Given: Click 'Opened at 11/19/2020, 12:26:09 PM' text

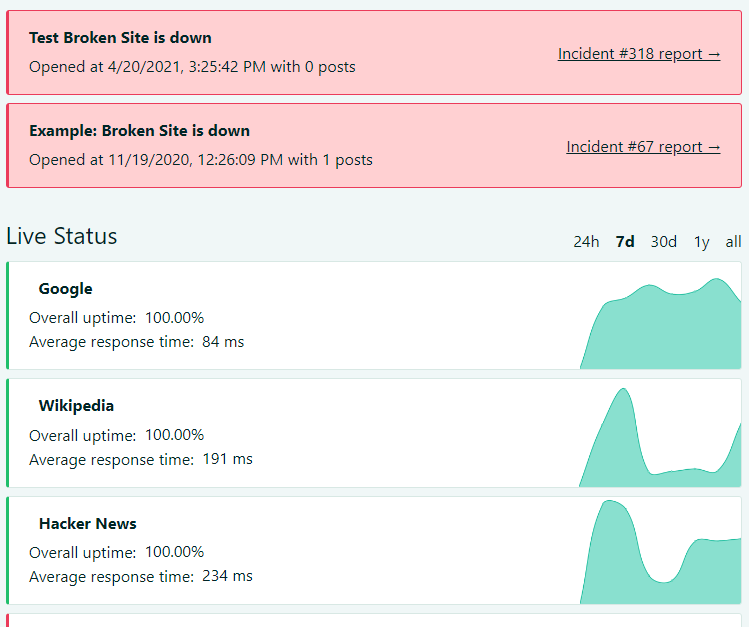Looking at the screenshot, I should coord(156,160).
